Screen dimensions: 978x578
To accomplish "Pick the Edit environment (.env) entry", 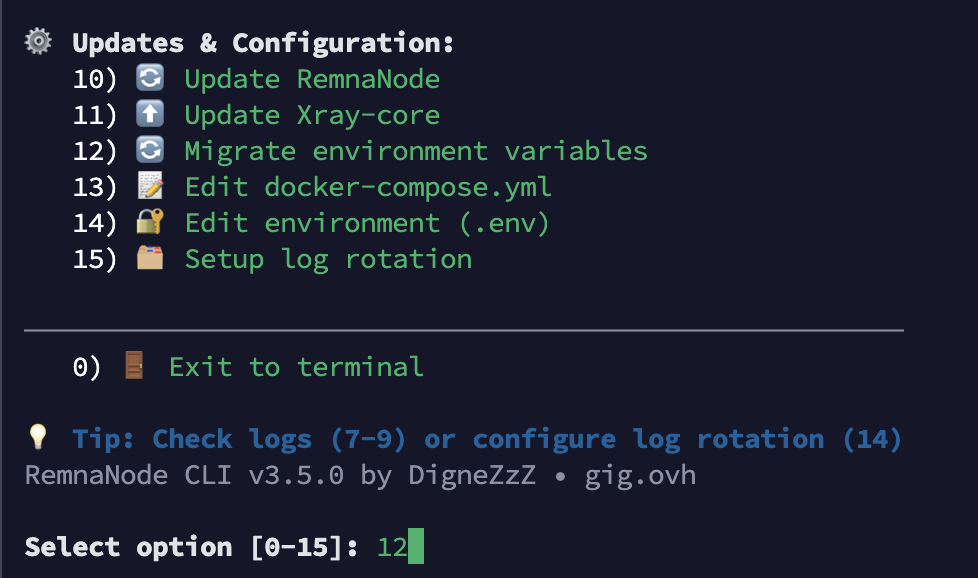I will point(367,223).
